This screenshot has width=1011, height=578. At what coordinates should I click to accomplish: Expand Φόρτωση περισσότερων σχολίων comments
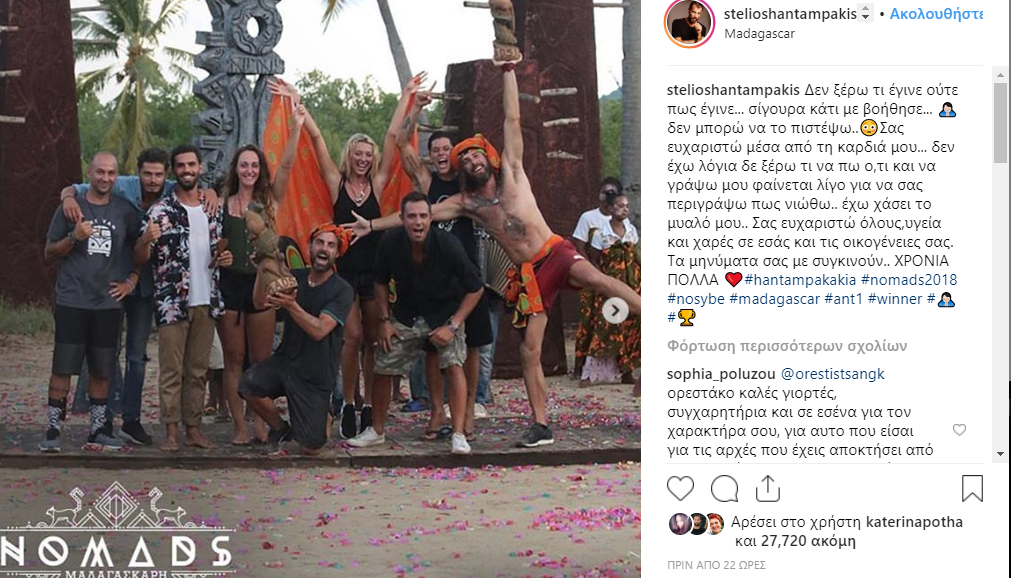pyautogui.click(x=787, y=346)
